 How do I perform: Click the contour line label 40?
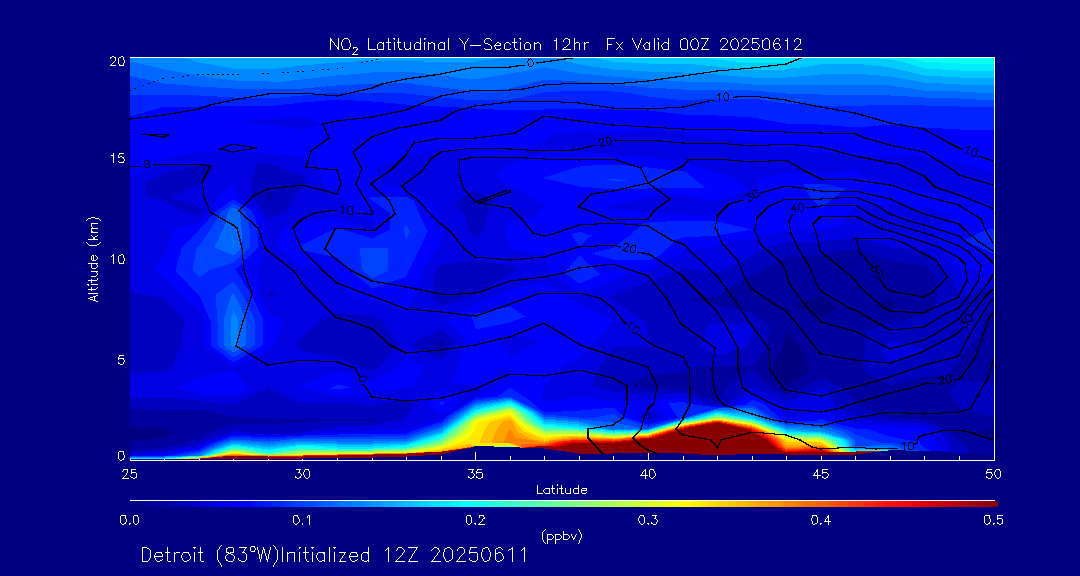point(798,207)
